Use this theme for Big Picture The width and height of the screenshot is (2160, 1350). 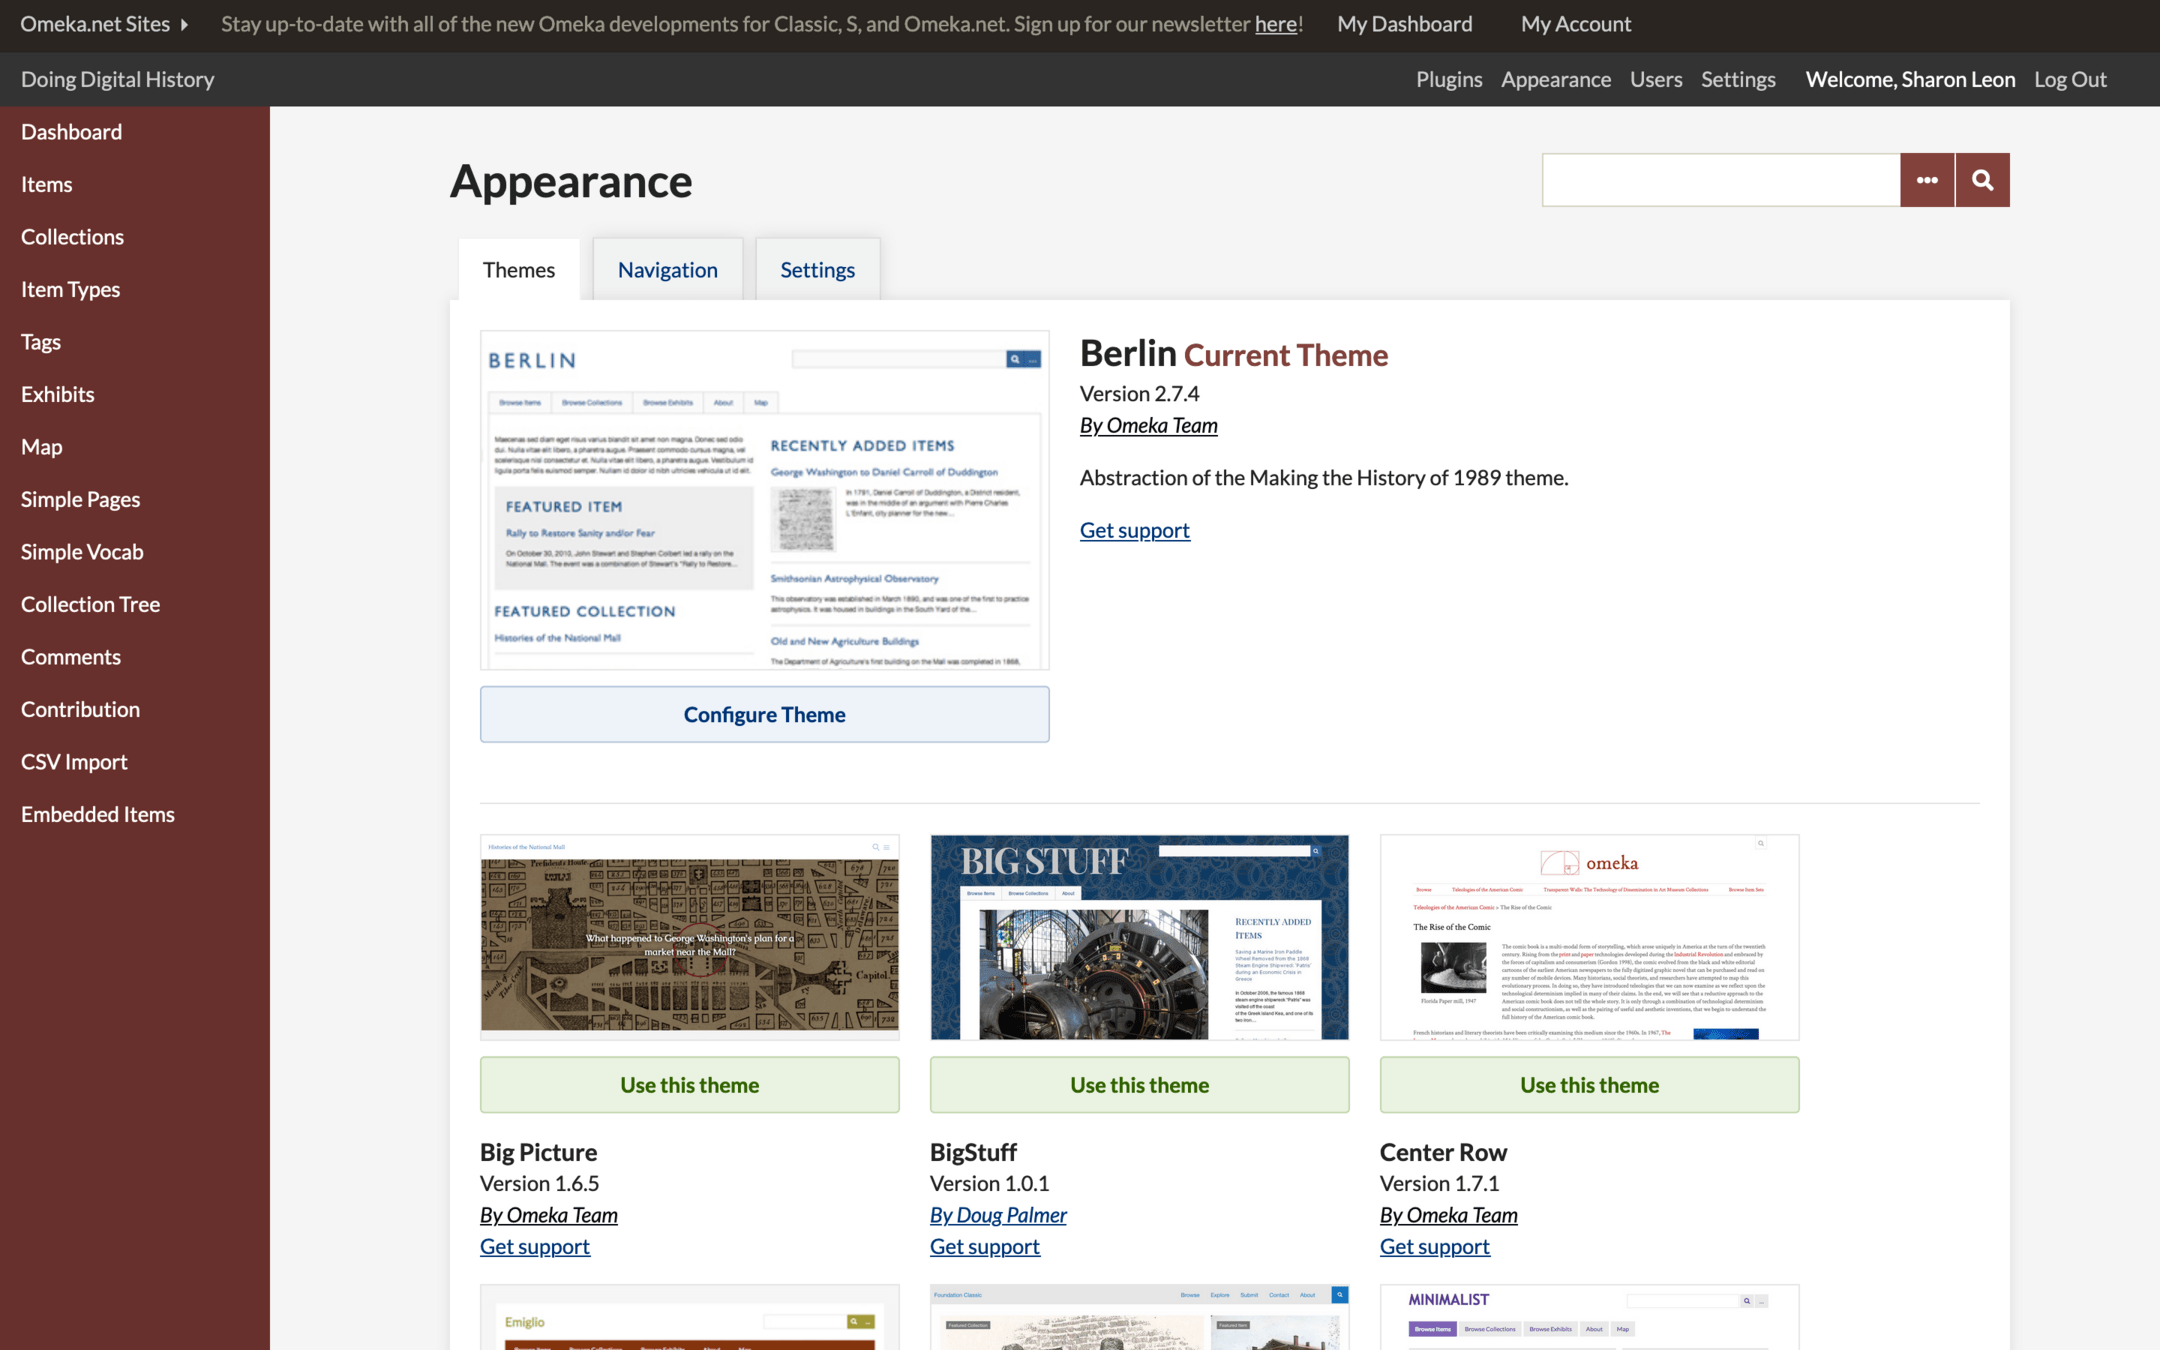click(x=689, y=1085)
